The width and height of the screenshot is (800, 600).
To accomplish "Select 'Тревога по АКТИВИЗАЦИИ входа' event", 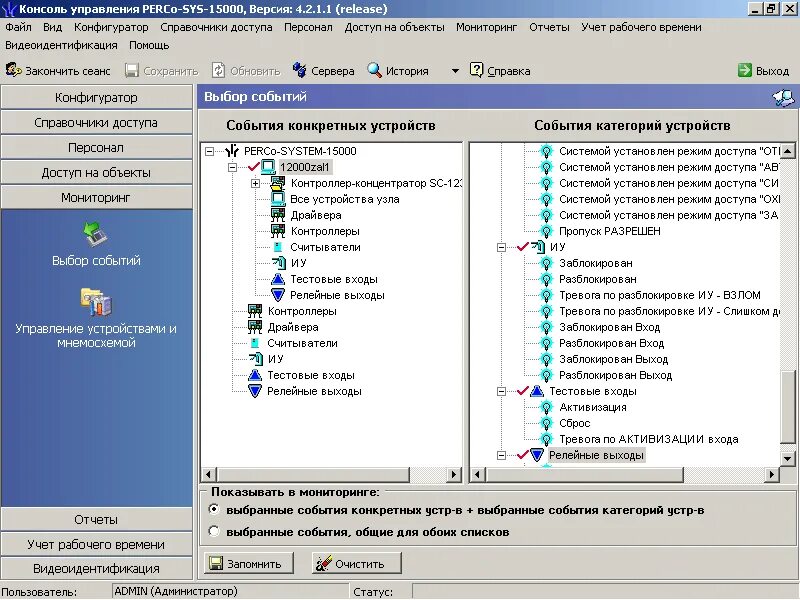I will (648, 439).
